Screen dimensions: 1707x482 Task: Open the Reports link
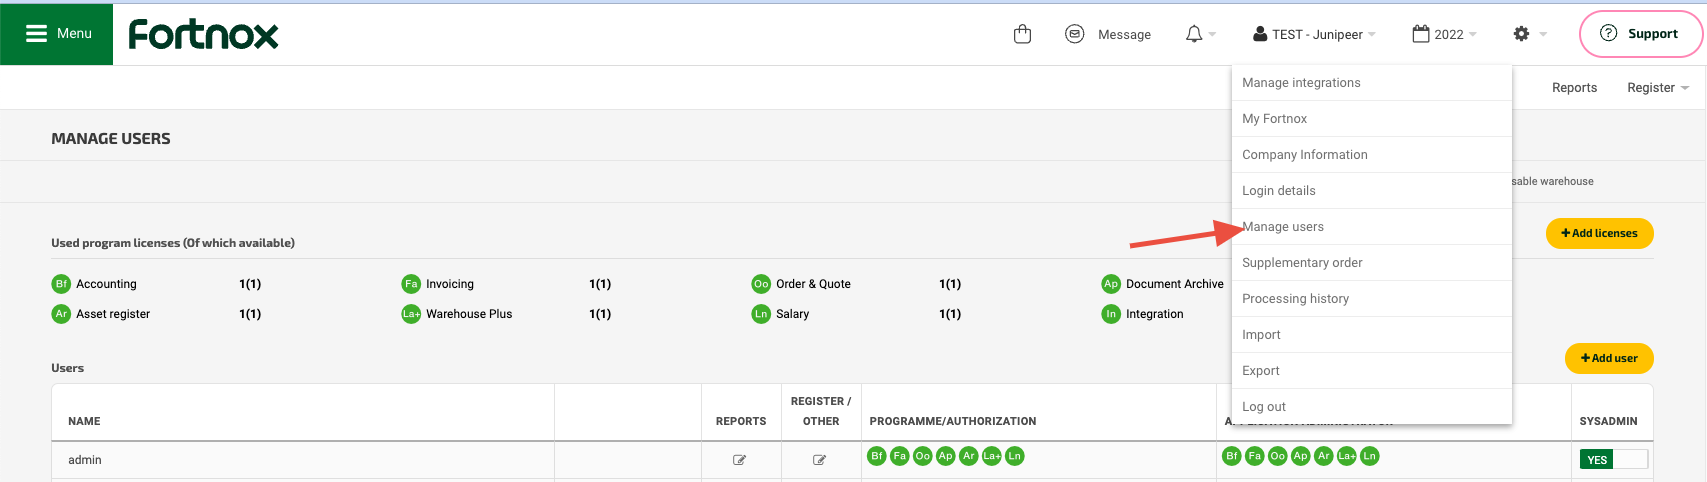[1574, 88]
